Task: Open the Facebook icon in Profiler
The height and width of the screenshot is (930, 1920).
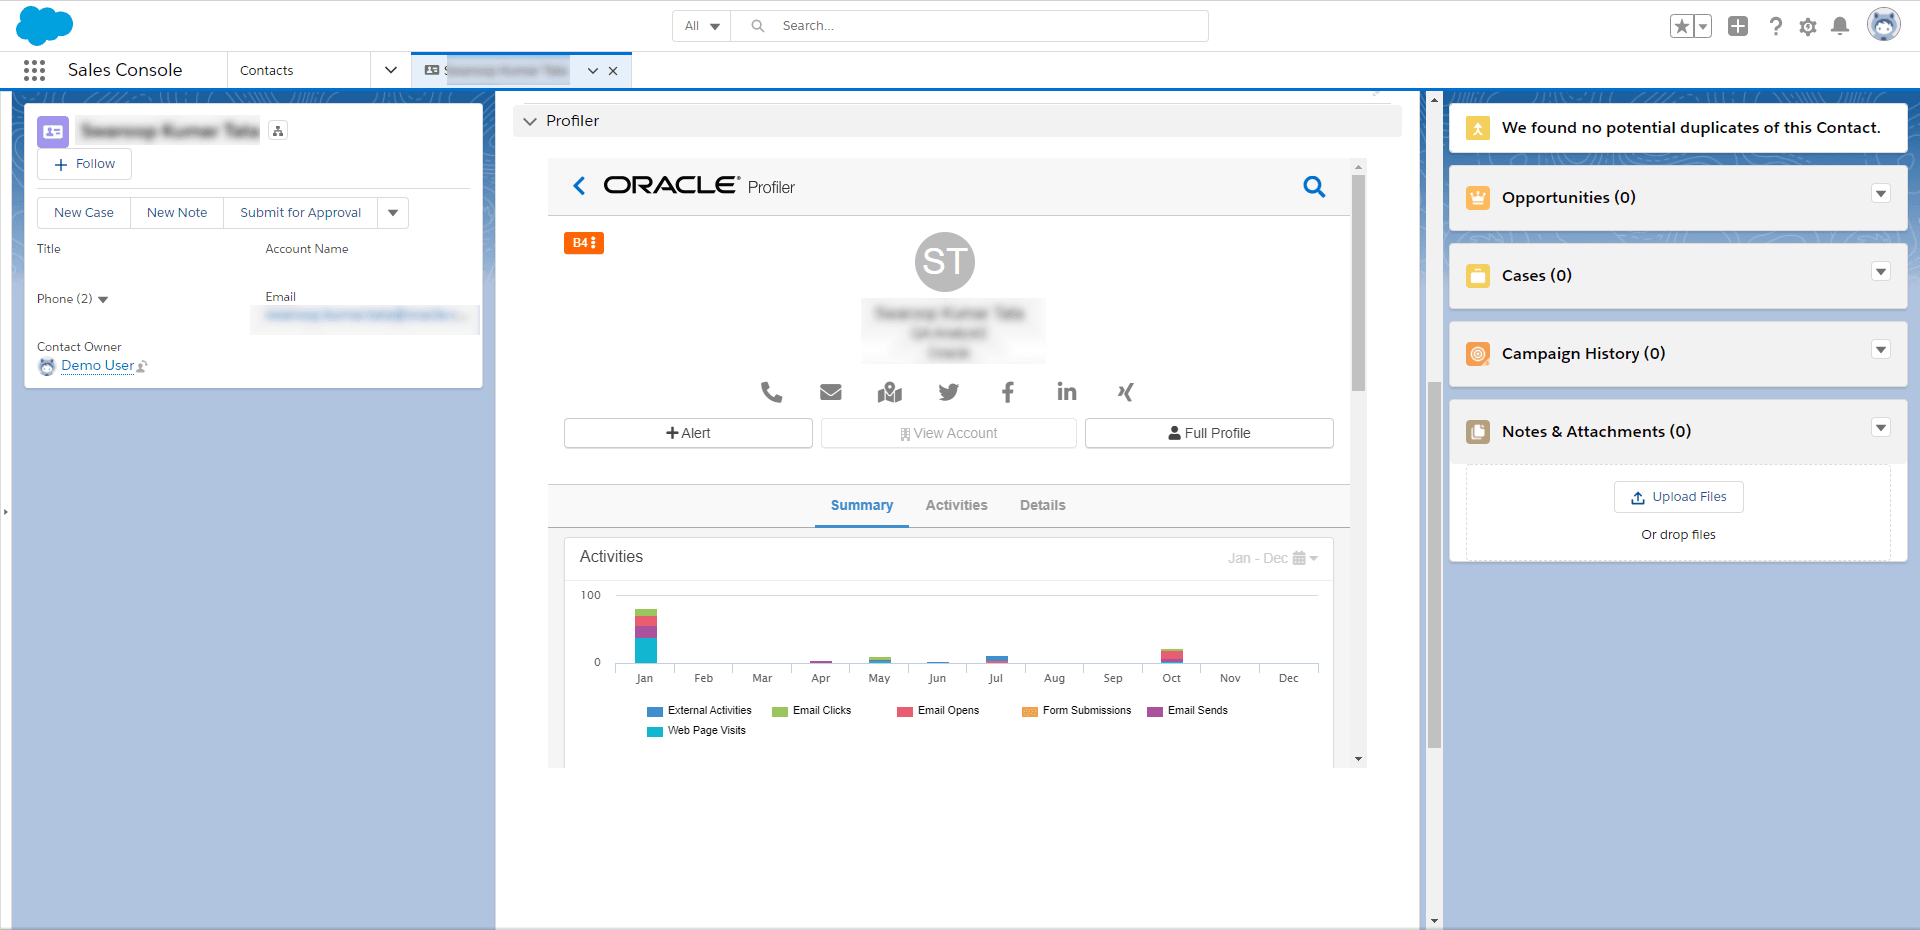Action: pos(1008,392)
